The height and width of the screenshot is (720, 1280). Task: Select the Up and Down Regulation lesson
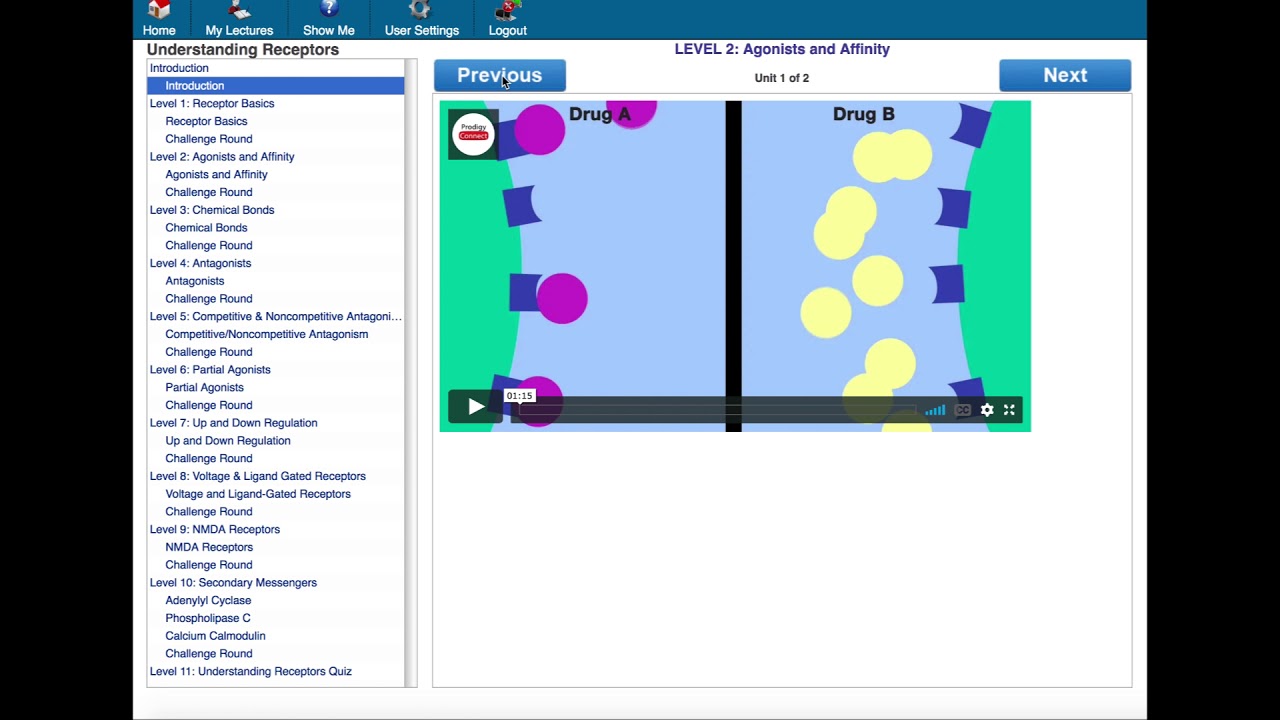tap(228, 441)
